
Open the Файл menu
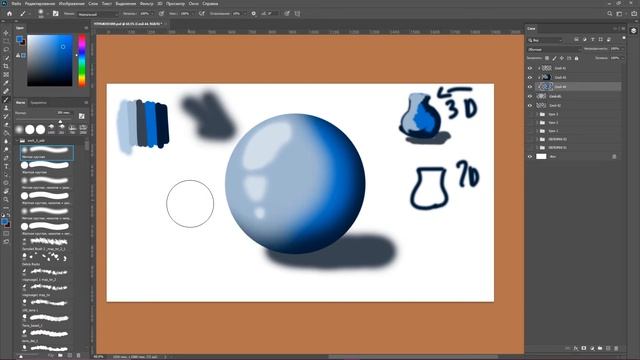click(16, 4)
